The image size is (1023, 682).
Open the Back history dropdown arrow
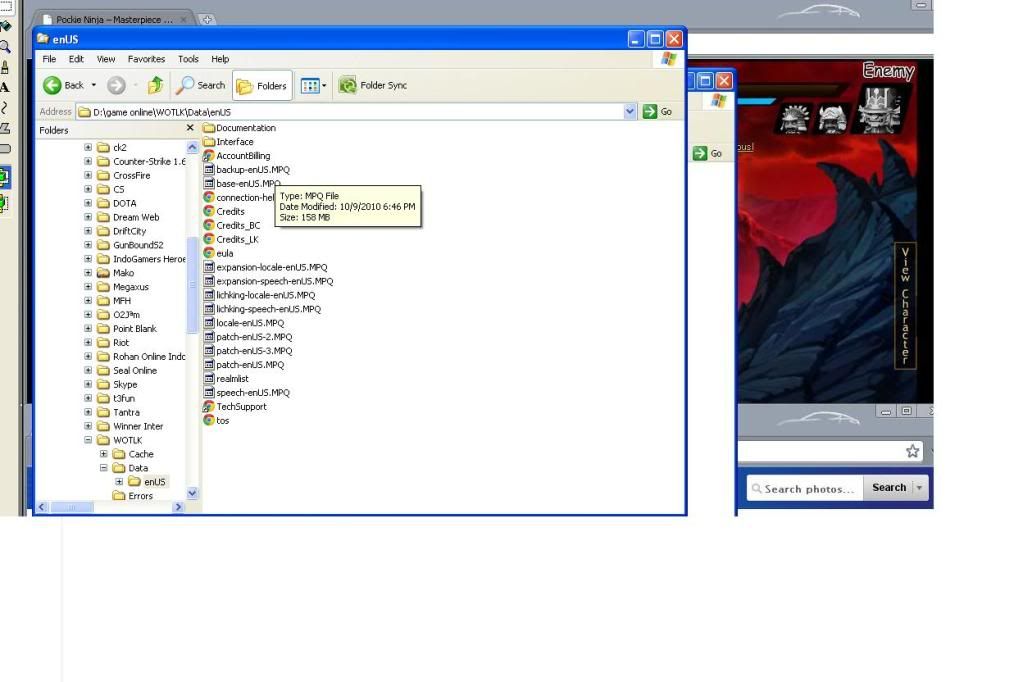click(94, 85)
